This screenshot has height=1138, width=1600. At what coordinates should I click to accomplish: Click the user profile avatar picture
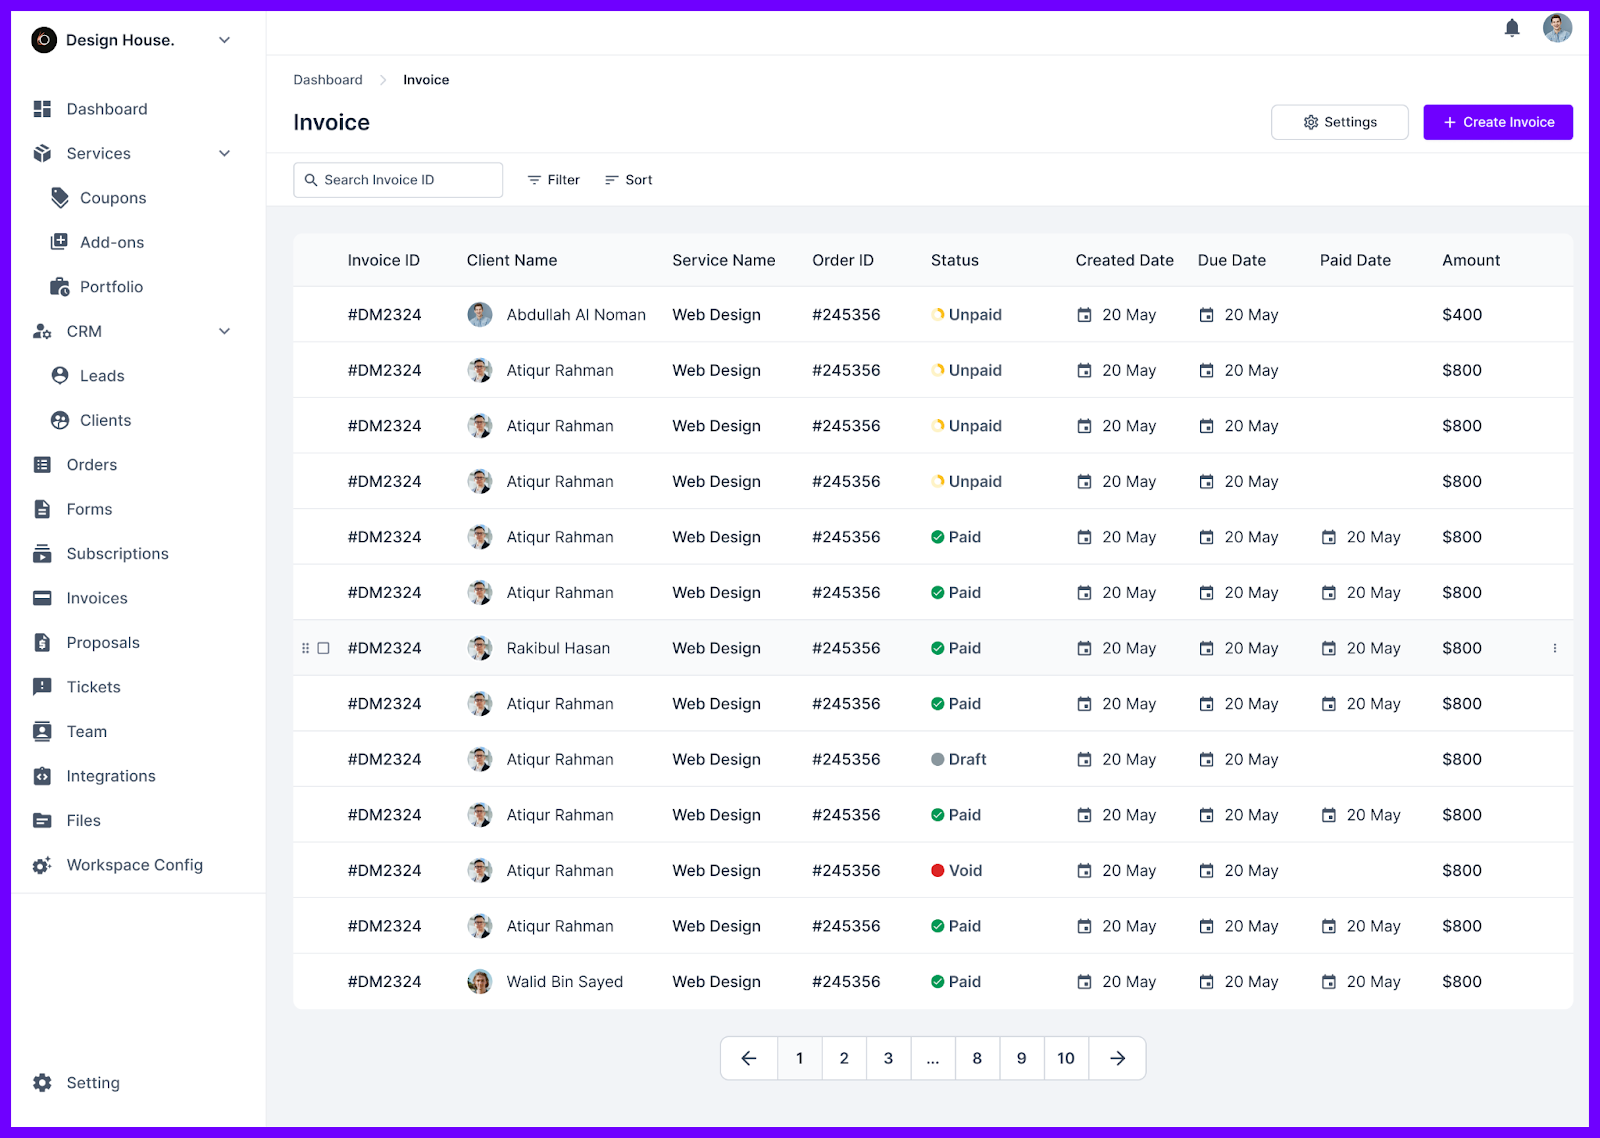click(x=1557, y=28)
